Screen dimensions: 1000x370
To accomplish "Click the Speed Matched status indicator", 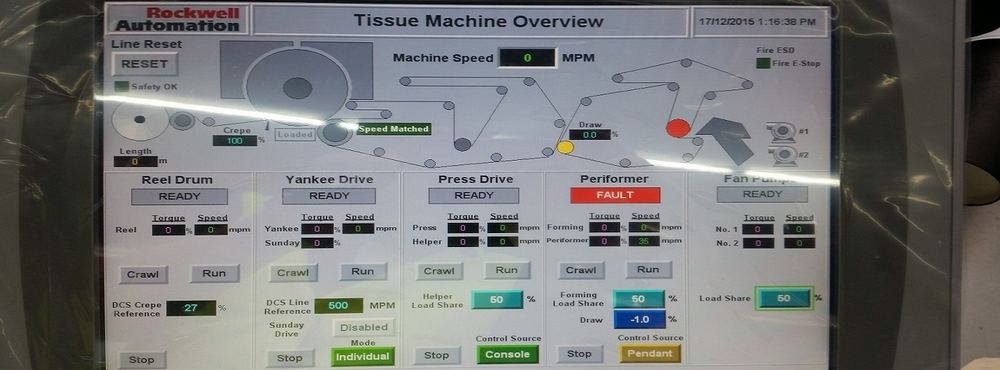I will (393, 129).
